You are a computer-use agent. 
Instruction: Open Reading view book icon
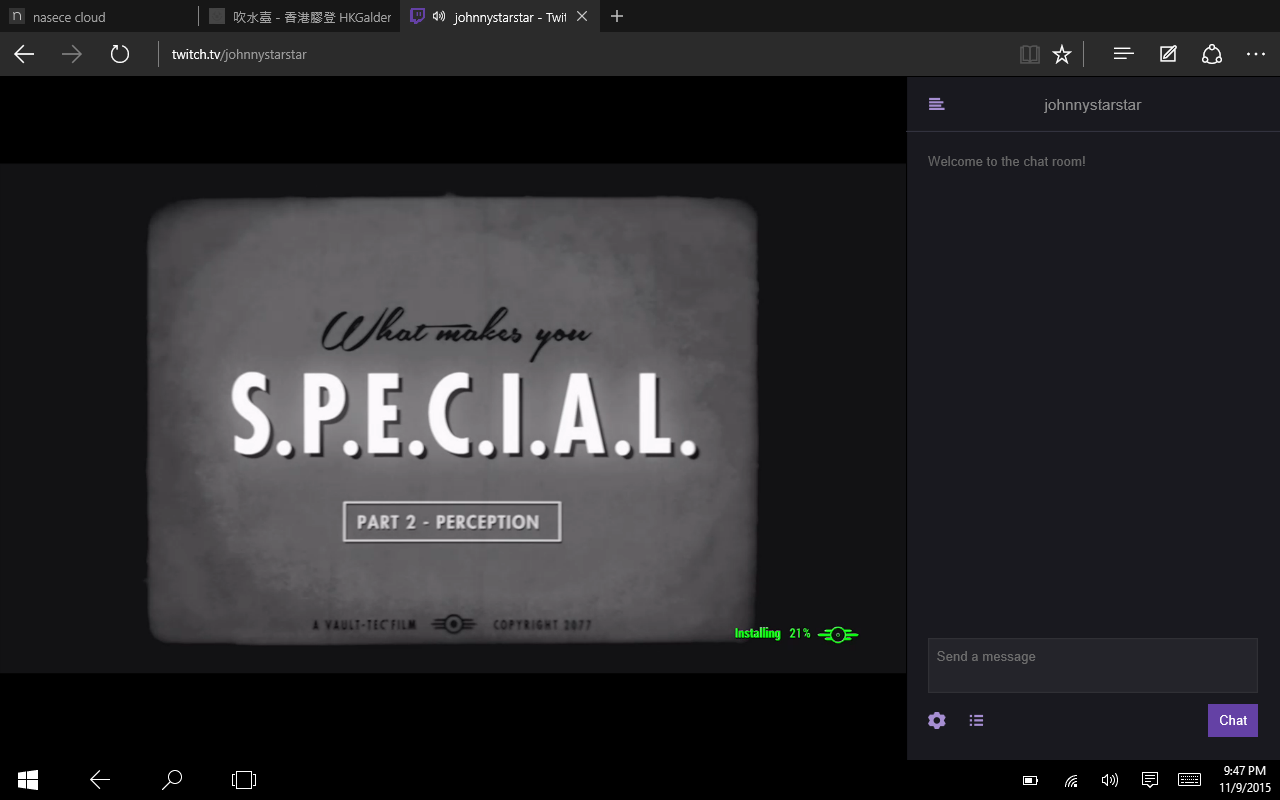[1029, 54]
